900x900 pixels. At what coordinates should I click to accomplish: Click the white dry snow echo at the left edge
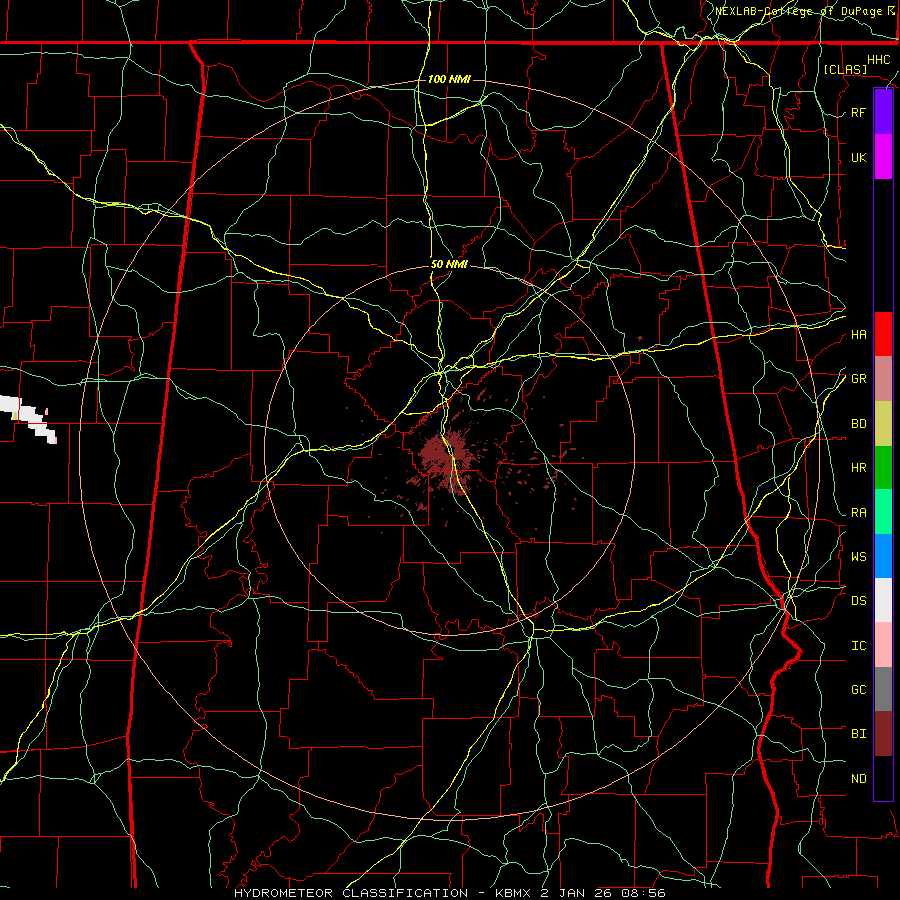[28, 419]
